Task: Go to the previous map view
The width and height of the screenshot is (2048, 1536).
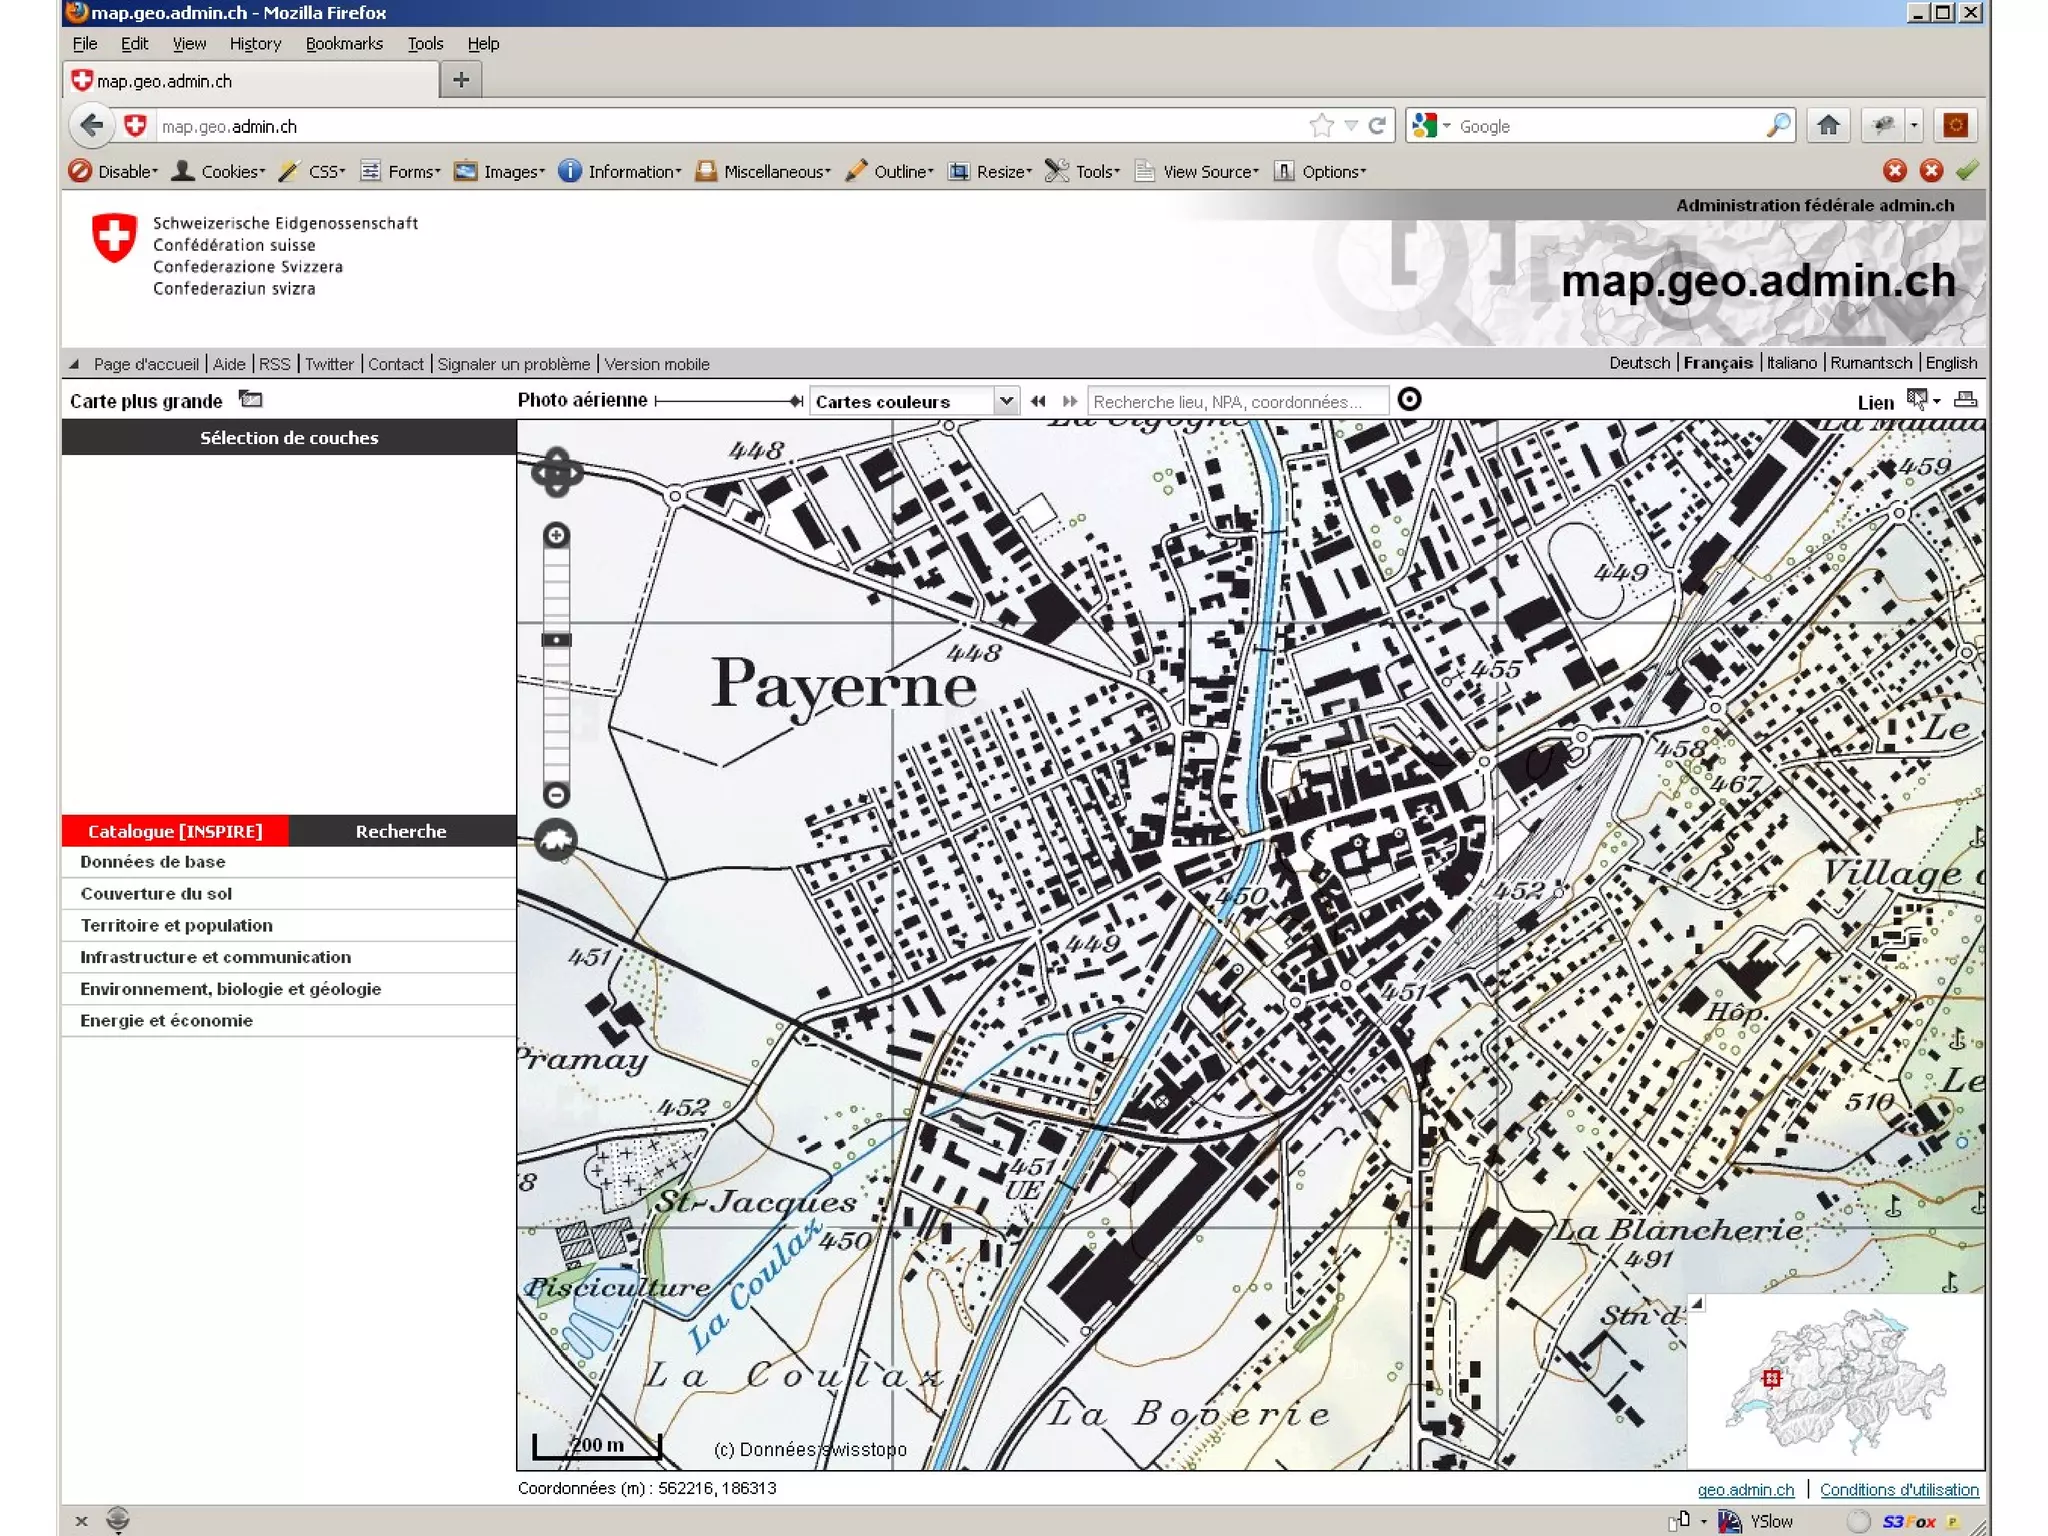Action: 1038,401
